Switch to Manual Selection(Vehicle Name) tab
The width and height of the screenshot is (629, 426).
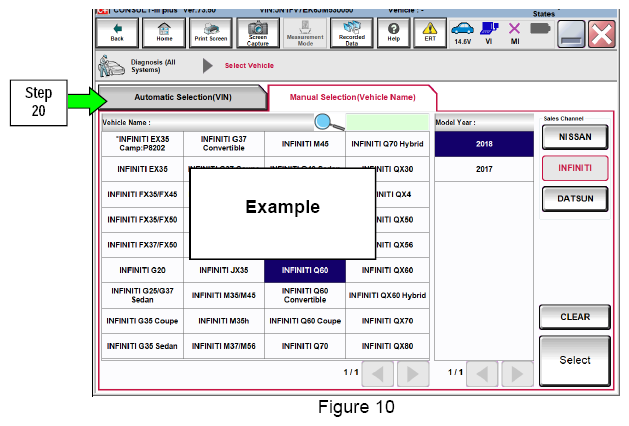[x=352, y=97]
